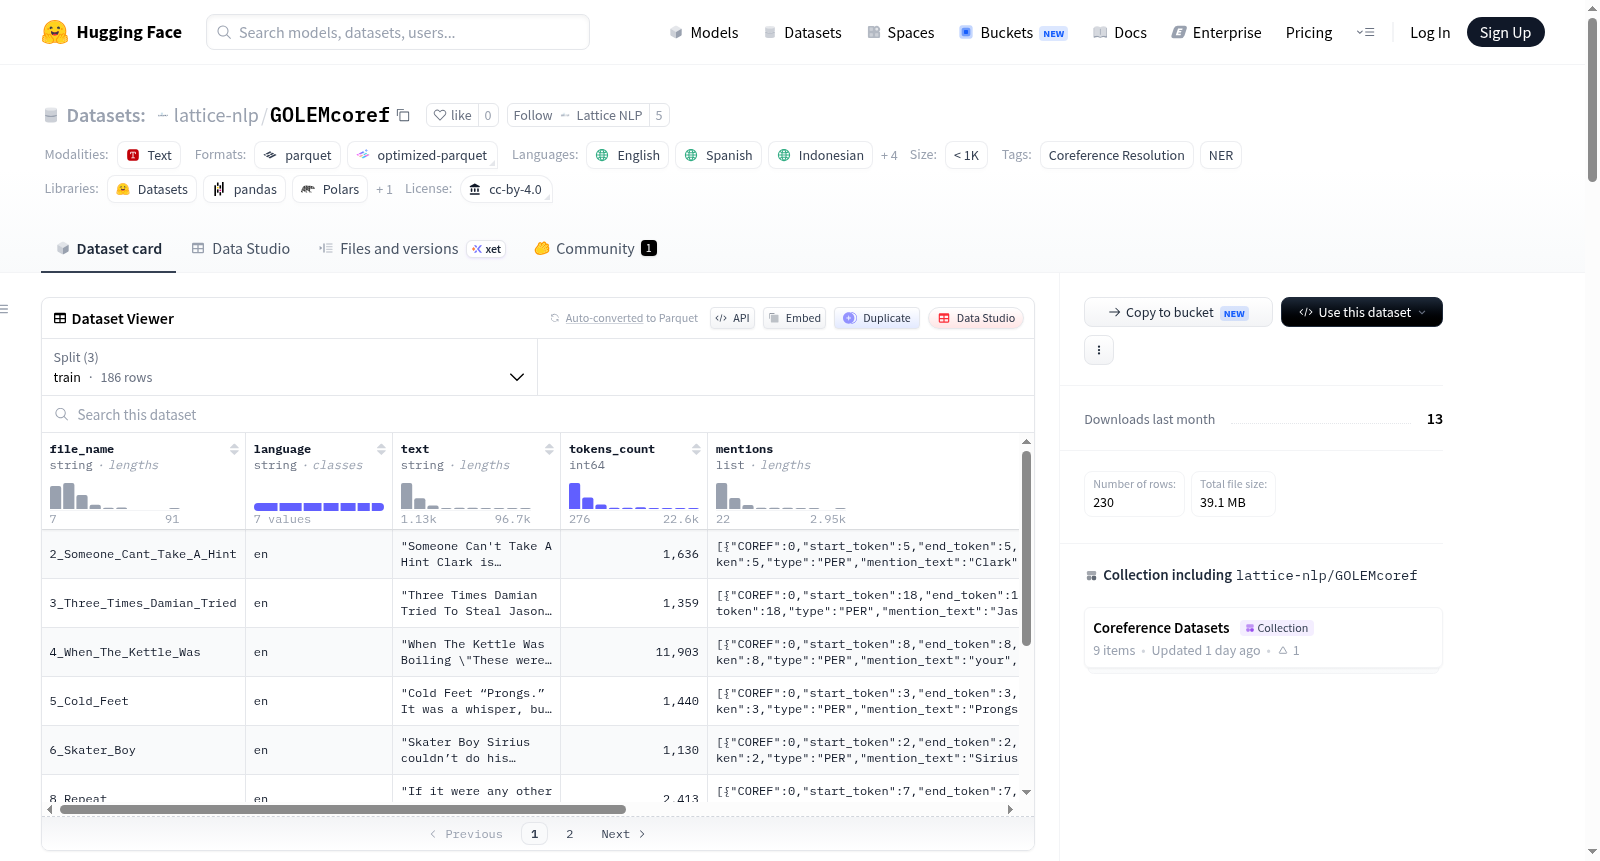Click Copy to bucket button
1600x861 pixels.
pyautogui.click(x=1178, y=312)
